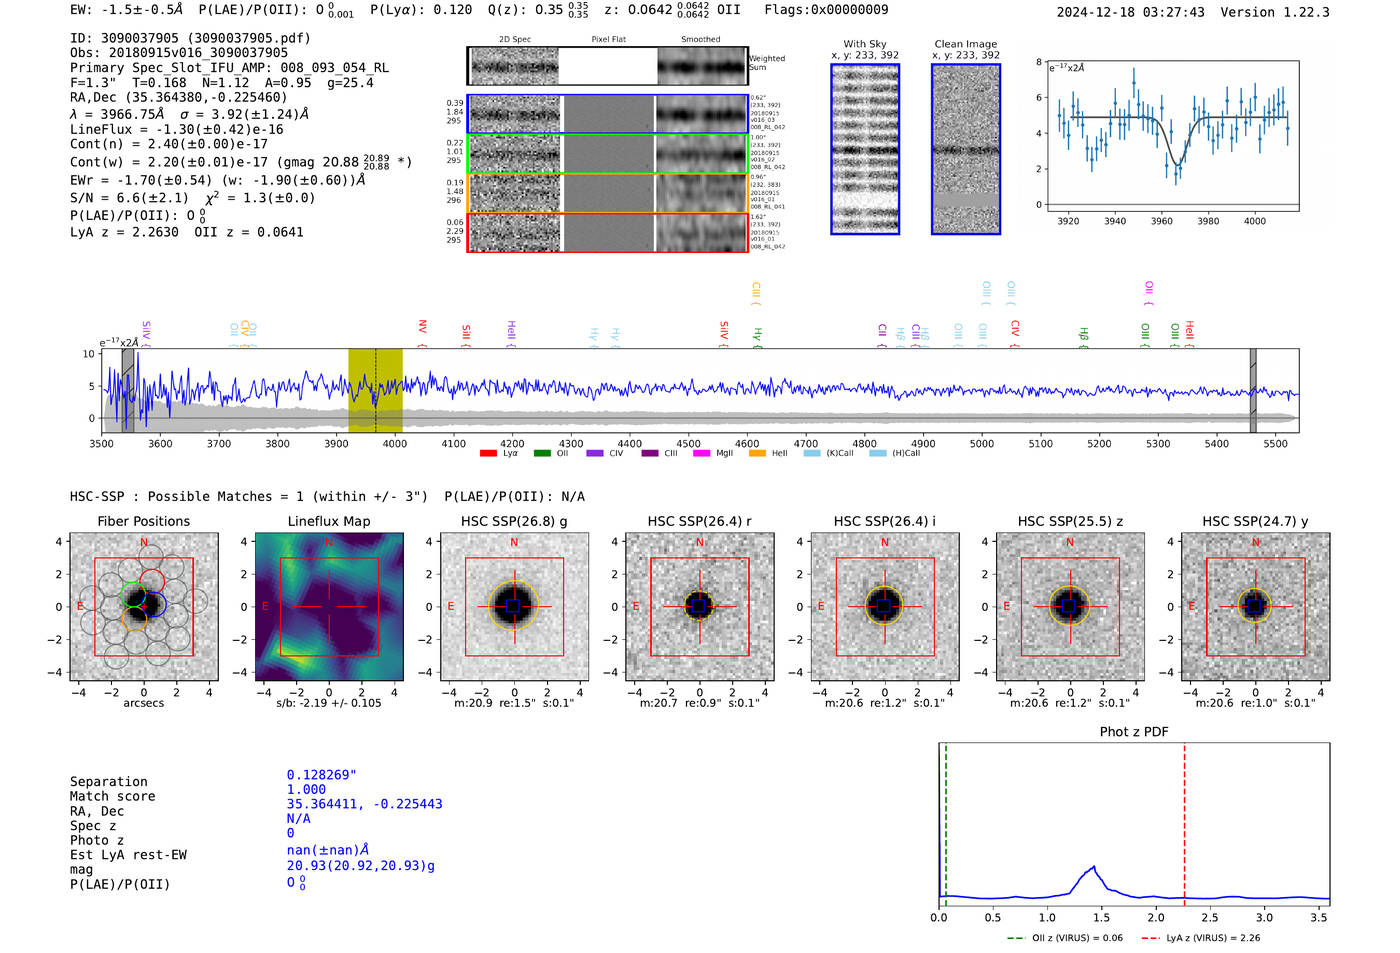Click the With Sky image panel
The width and height of the screenshot is (1400, 953).
(x=865, y=149)
